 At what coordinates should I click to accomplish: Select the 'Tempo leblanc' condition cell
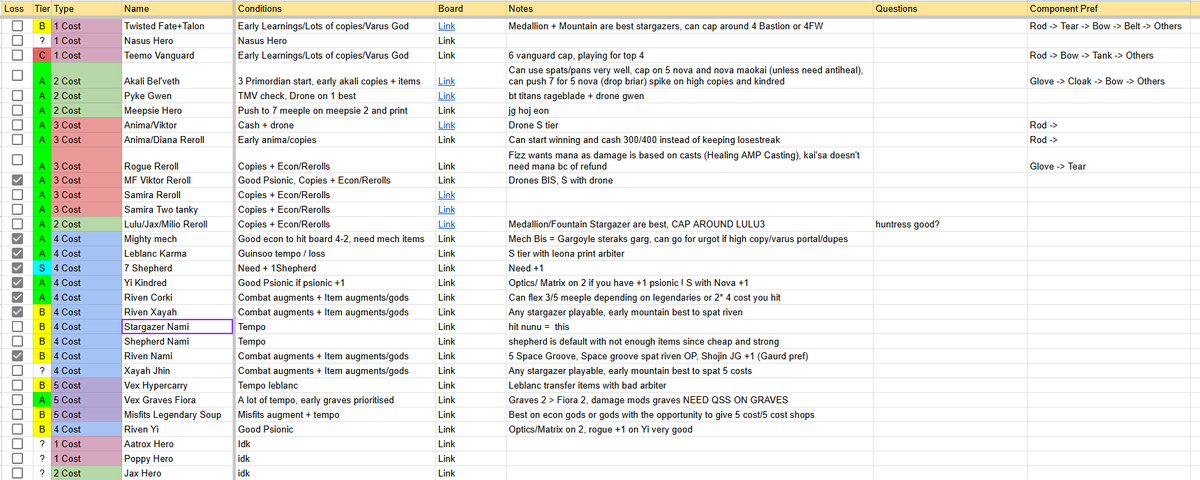click(335, 384)
